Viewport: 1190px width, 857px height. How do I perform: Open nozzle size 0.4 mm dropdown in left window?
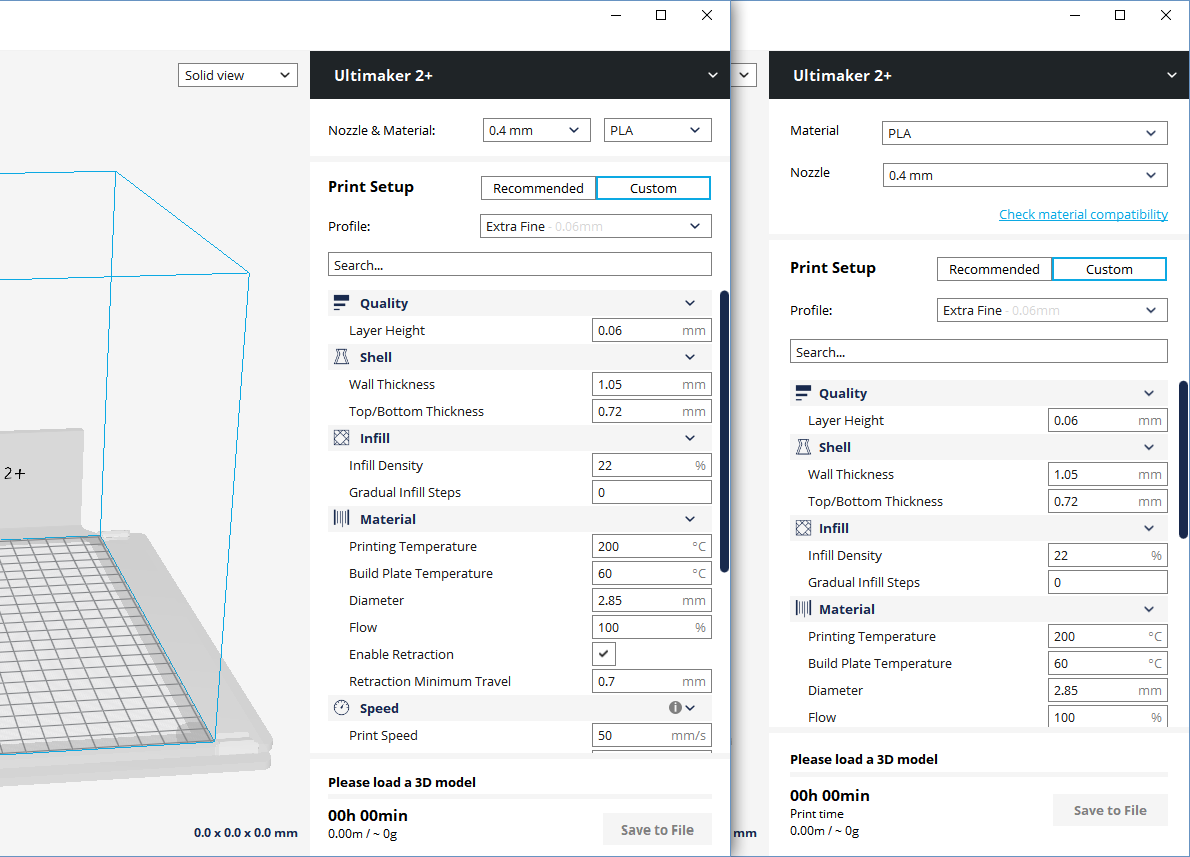point(537,131)
